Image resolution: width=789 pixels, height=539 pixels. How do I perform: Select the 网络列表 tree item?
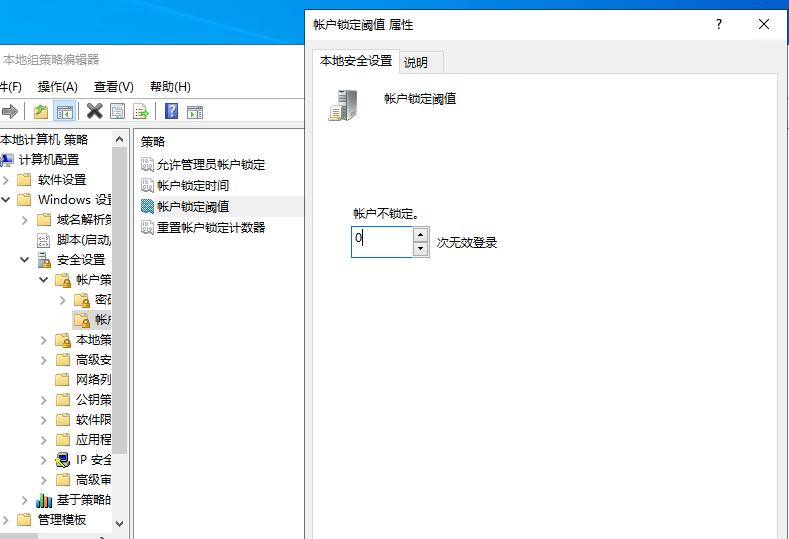pos(83,379)
